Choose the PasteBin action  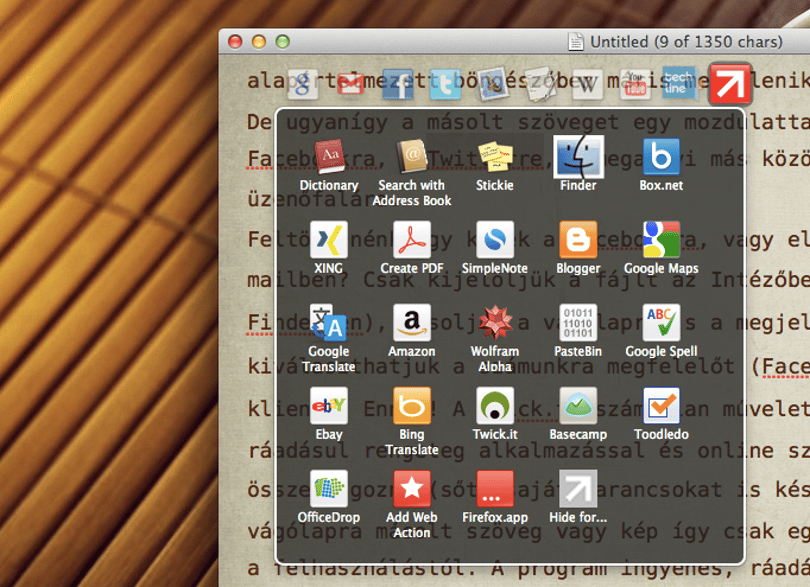coord(578,322)
